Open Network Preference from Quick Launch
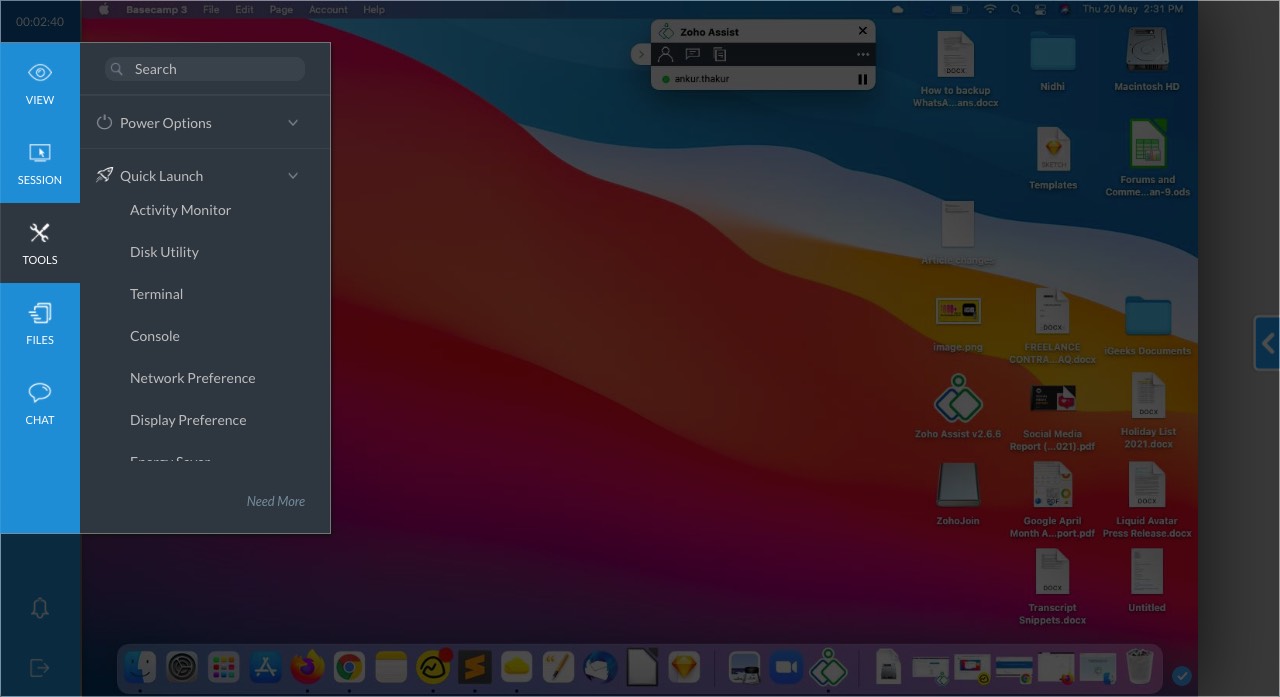 pos(192,378)
